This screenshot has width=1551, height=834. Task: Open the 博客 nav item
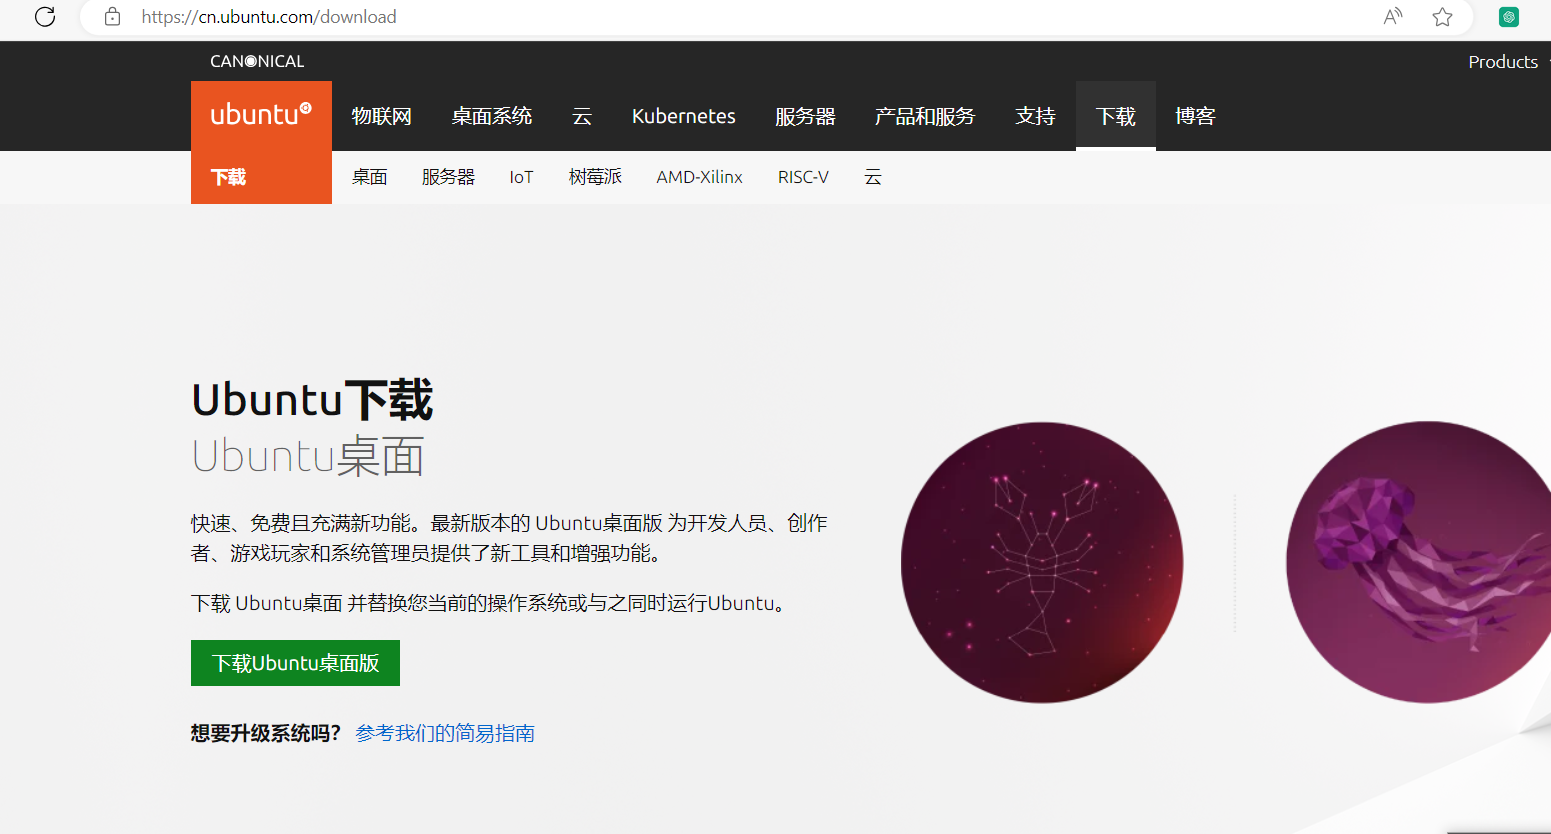pyautogui.click(x=1195, y=116)
